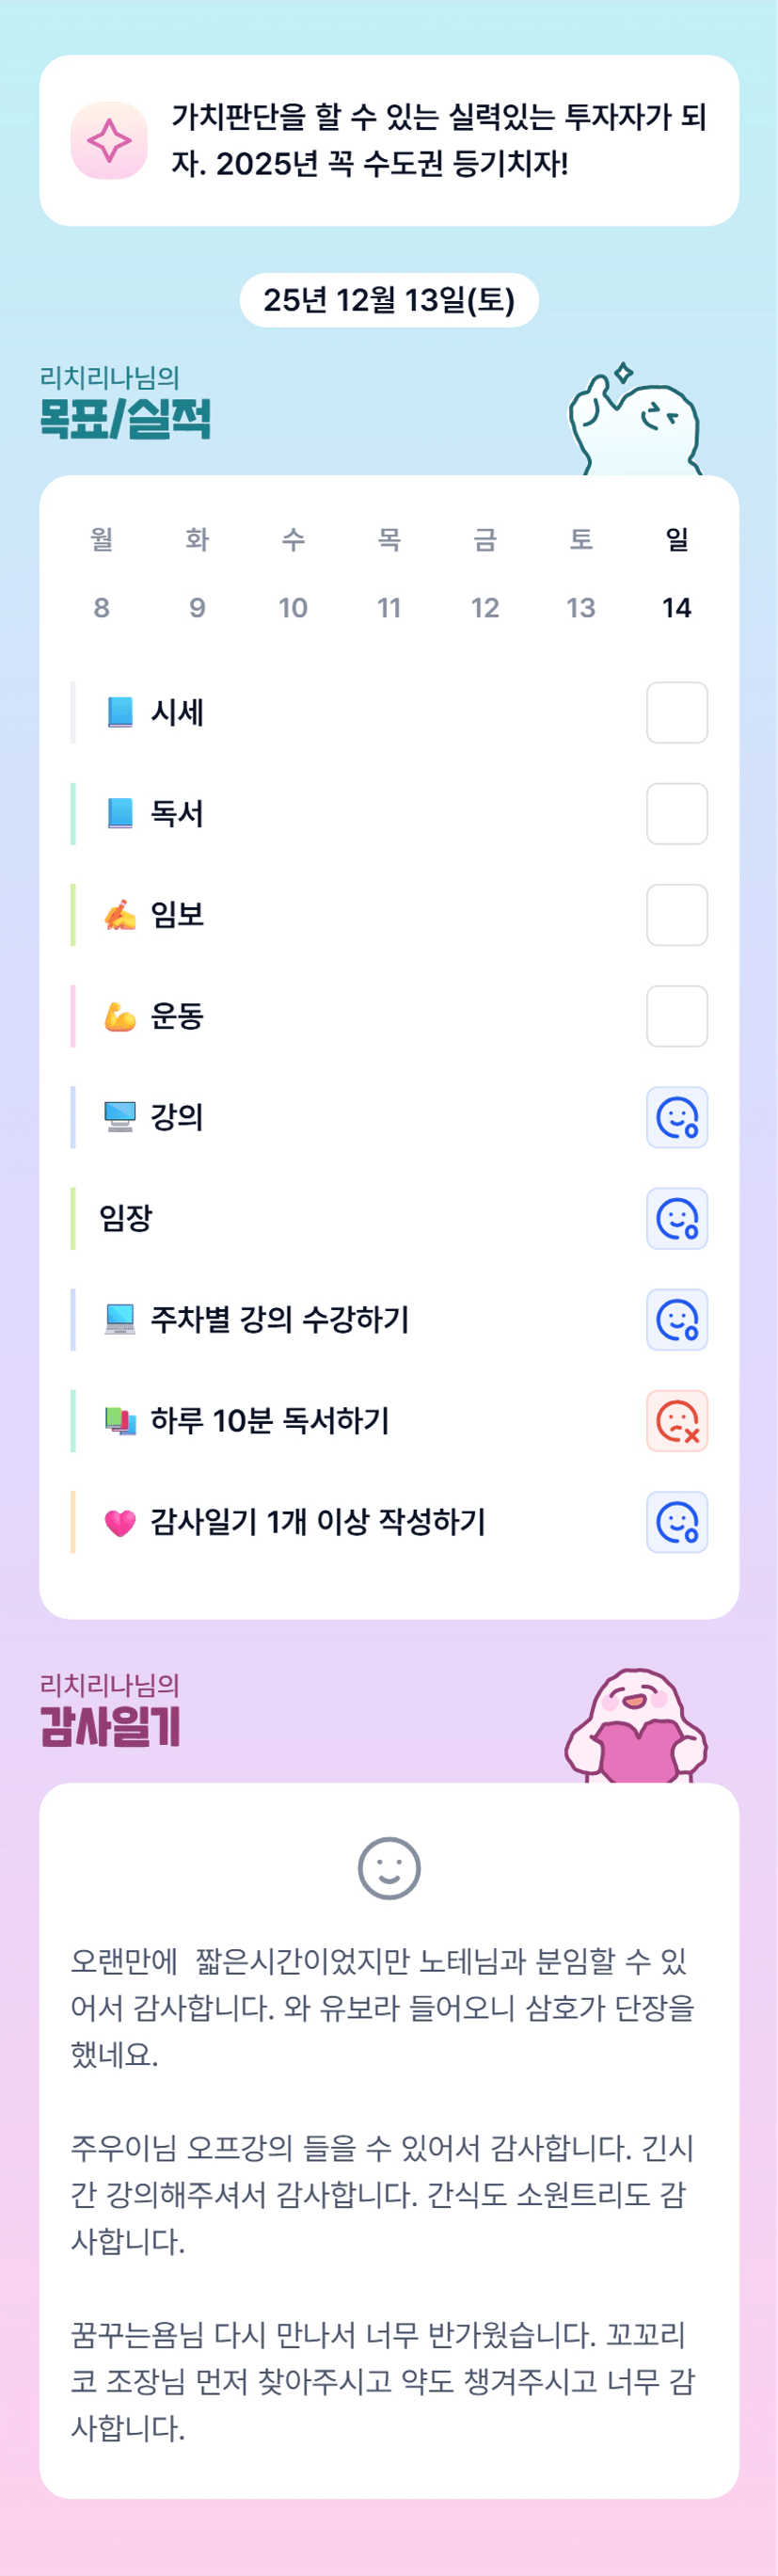The height and width of the screenshot is (2576, 778).
Task: Click the pink heart character mascot
Action: (x=636, y=1727)
